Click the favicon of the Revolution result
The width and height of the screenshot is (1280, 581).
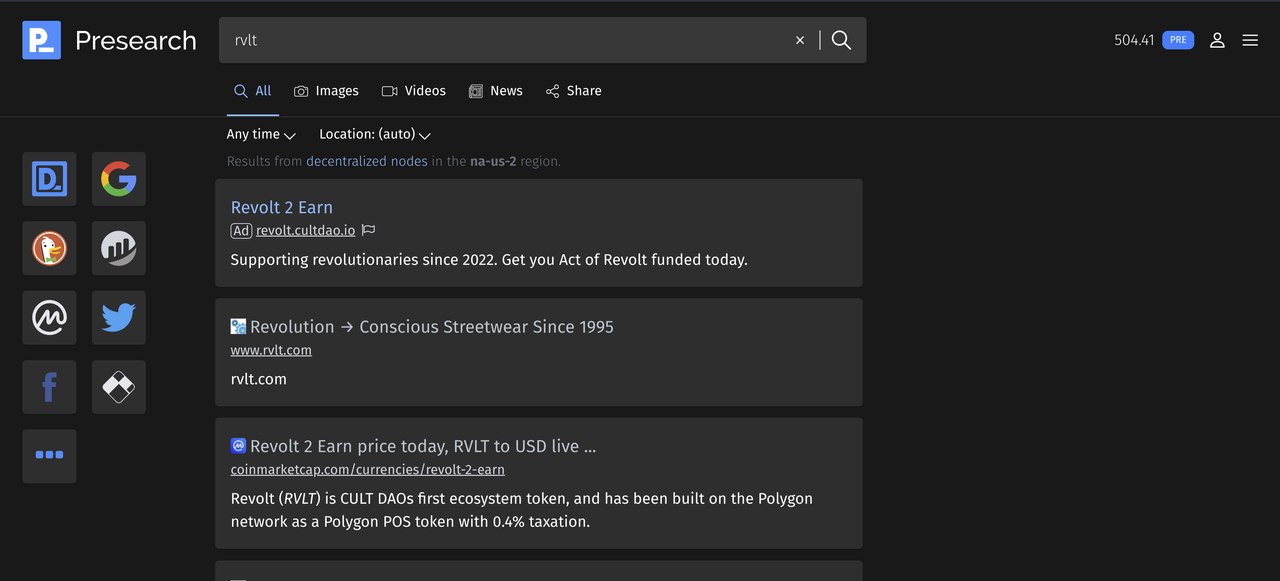click(238, 326)
